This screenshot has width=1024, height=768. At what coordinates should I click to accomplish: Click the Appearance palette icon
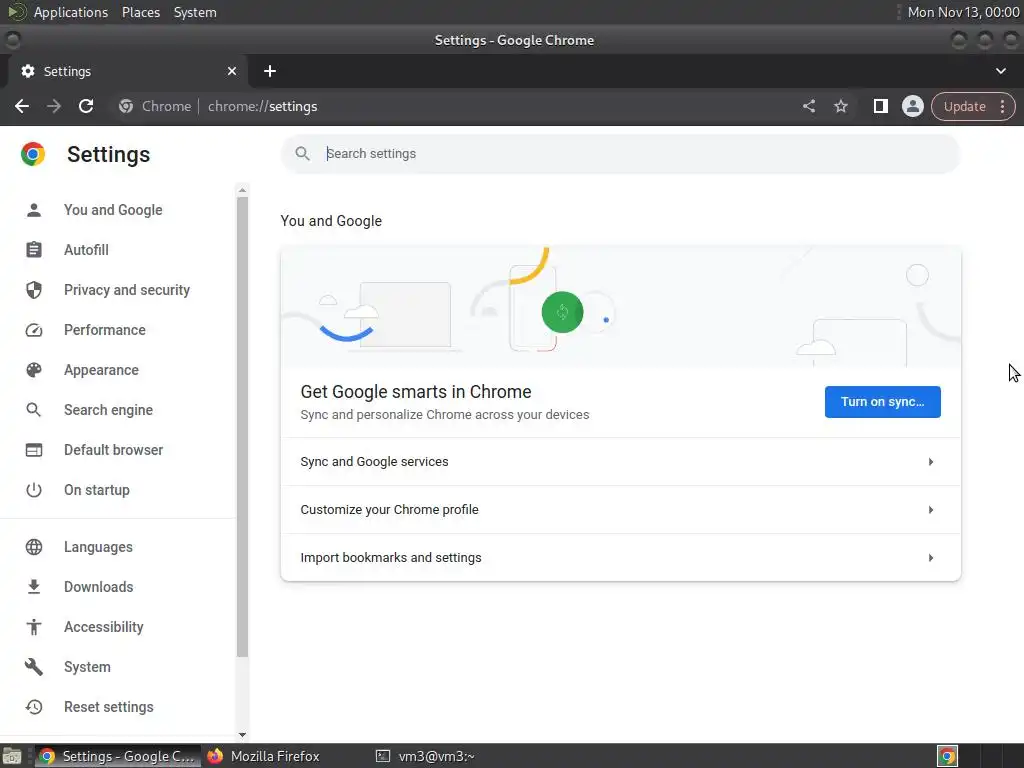[x=34, y=370]
